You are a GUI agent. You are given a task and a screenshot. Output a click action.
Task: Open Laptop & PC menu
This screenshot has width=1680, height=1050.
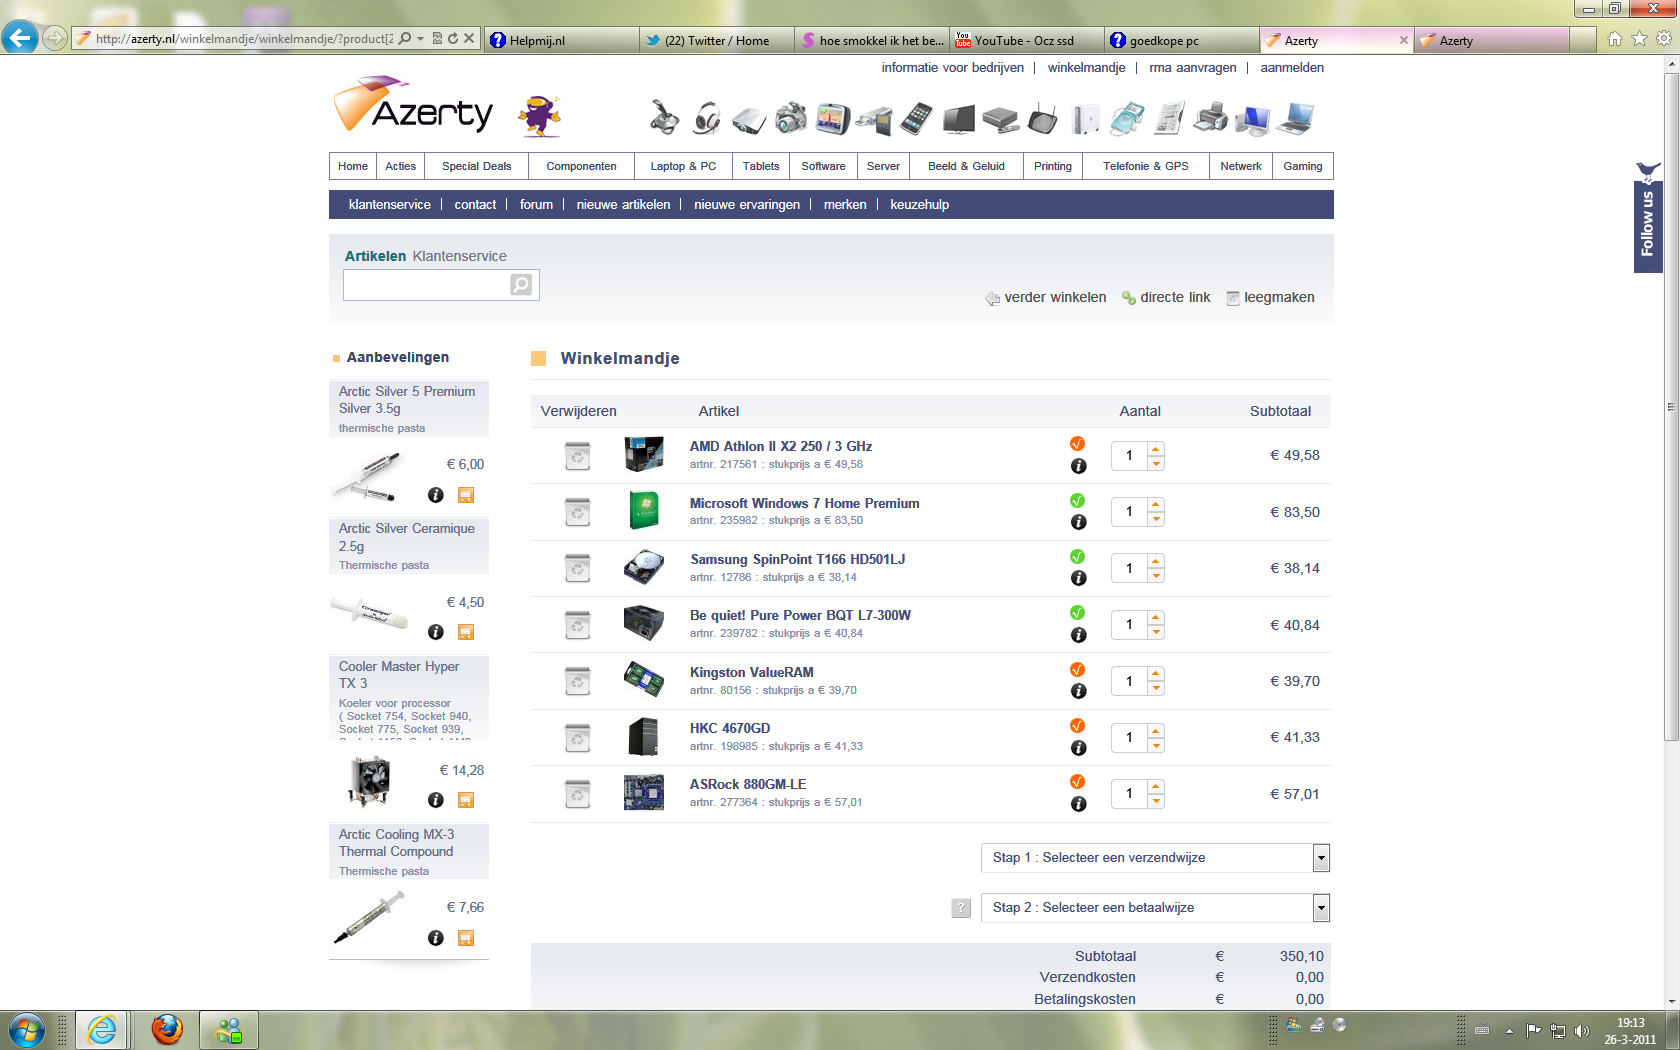click(683, 166)
